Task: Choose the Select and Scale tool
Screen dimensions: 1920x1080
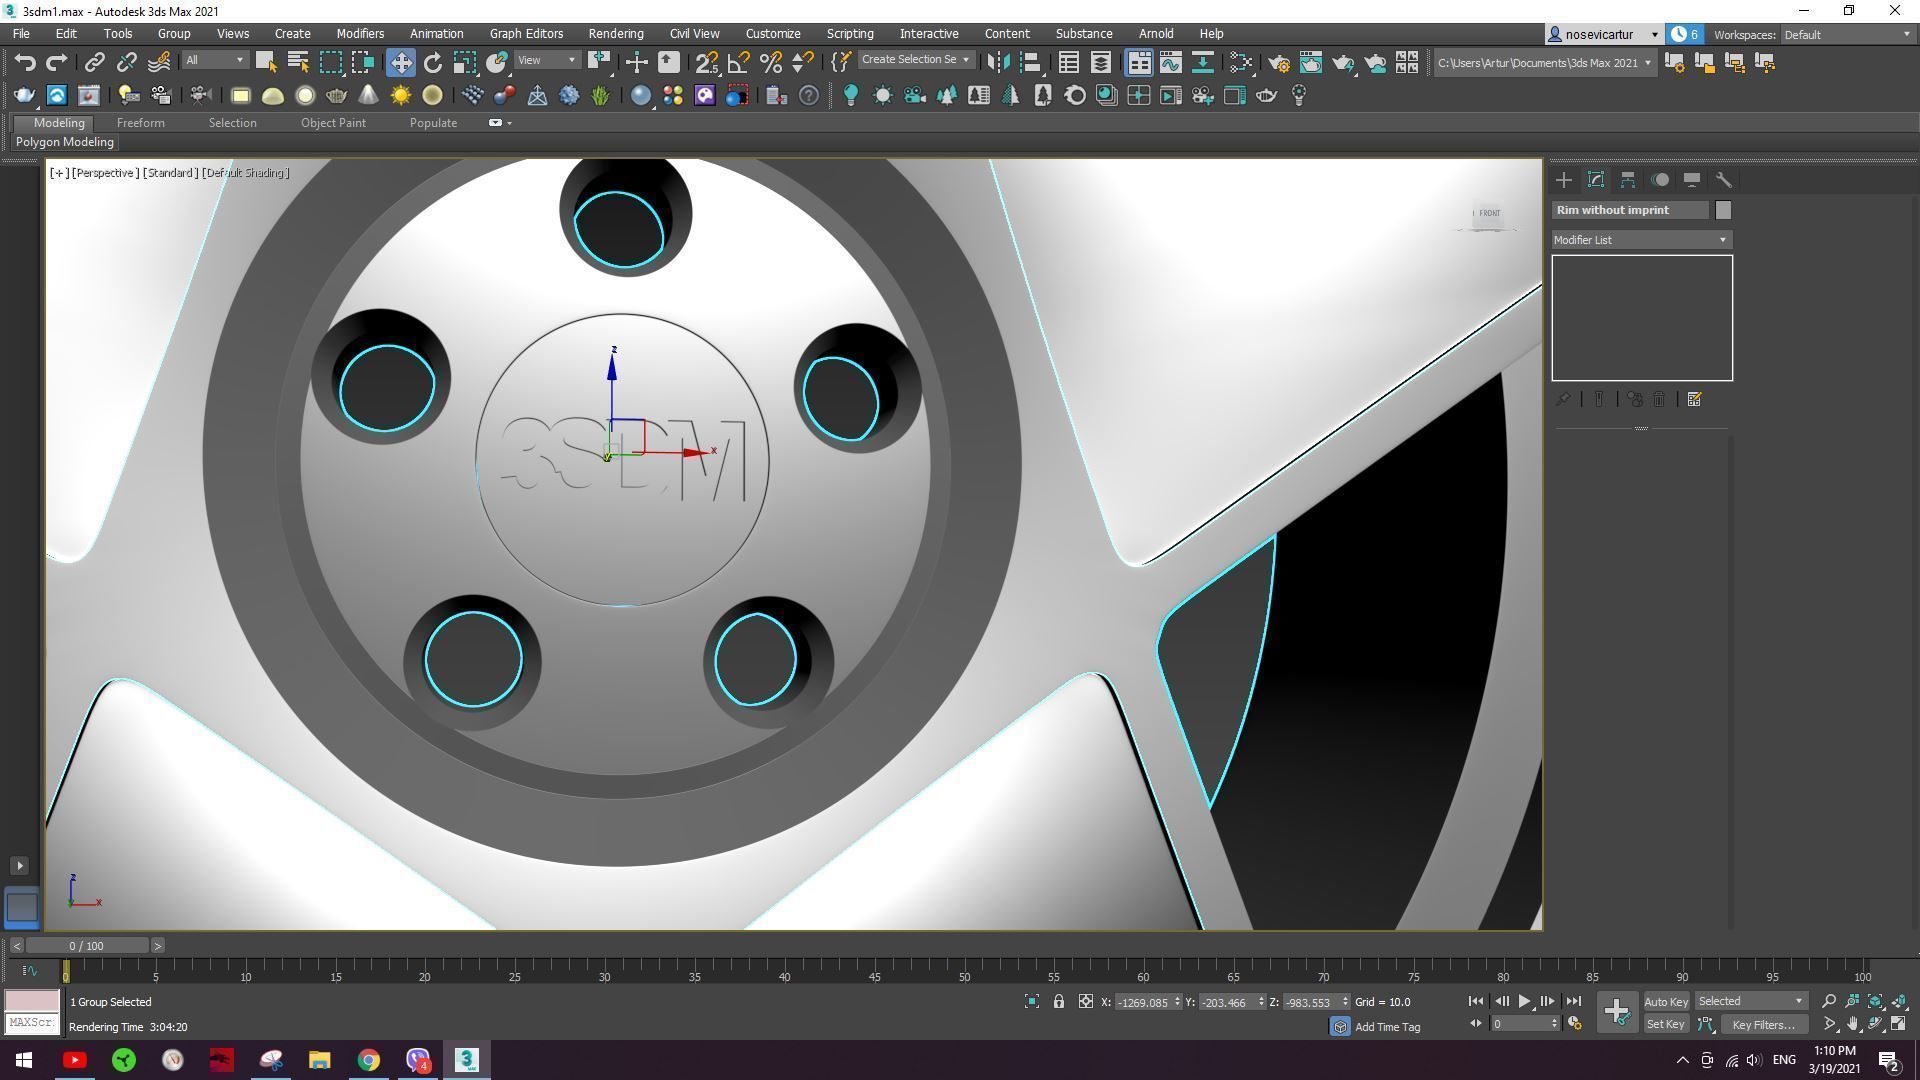Action: click(464, 62)
